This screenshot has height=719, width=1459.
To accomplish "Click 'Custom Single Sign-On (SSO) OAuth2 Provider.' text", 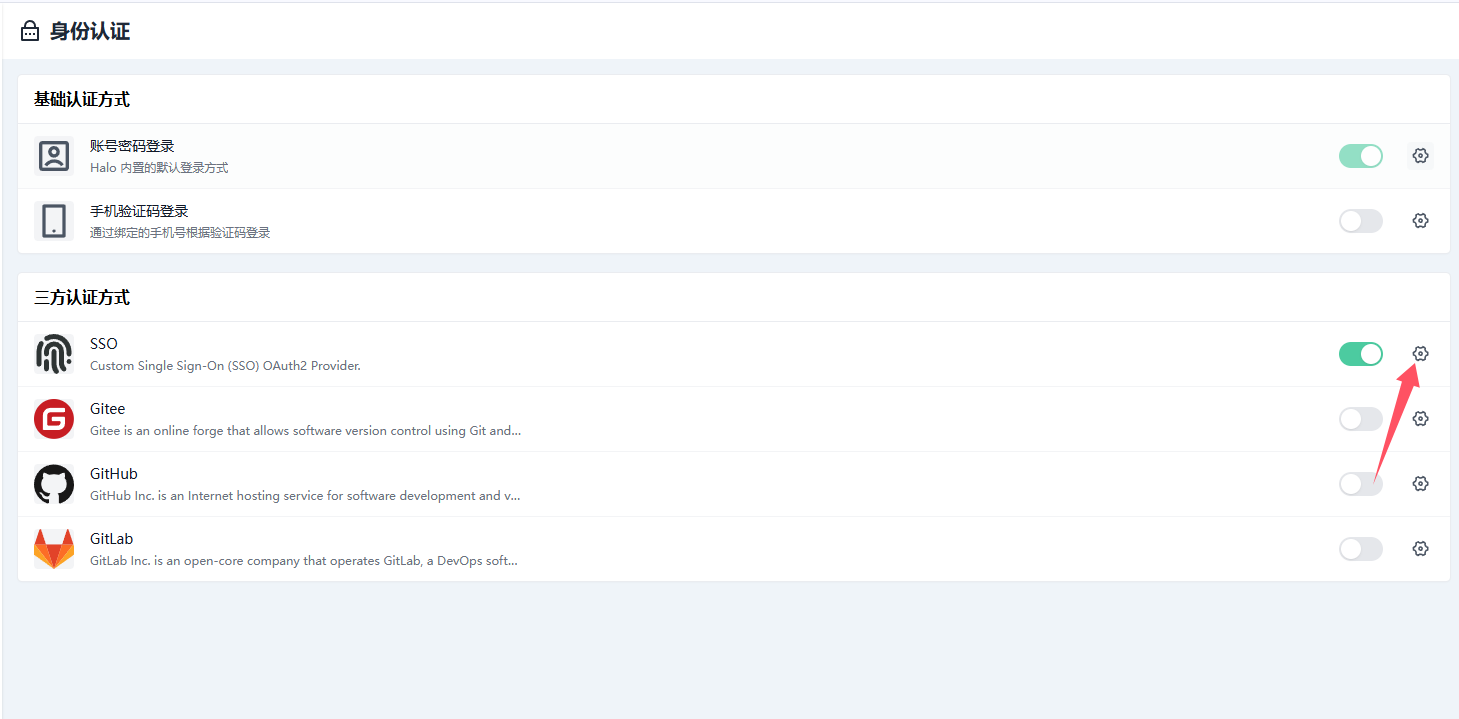I will pos(225,366).
